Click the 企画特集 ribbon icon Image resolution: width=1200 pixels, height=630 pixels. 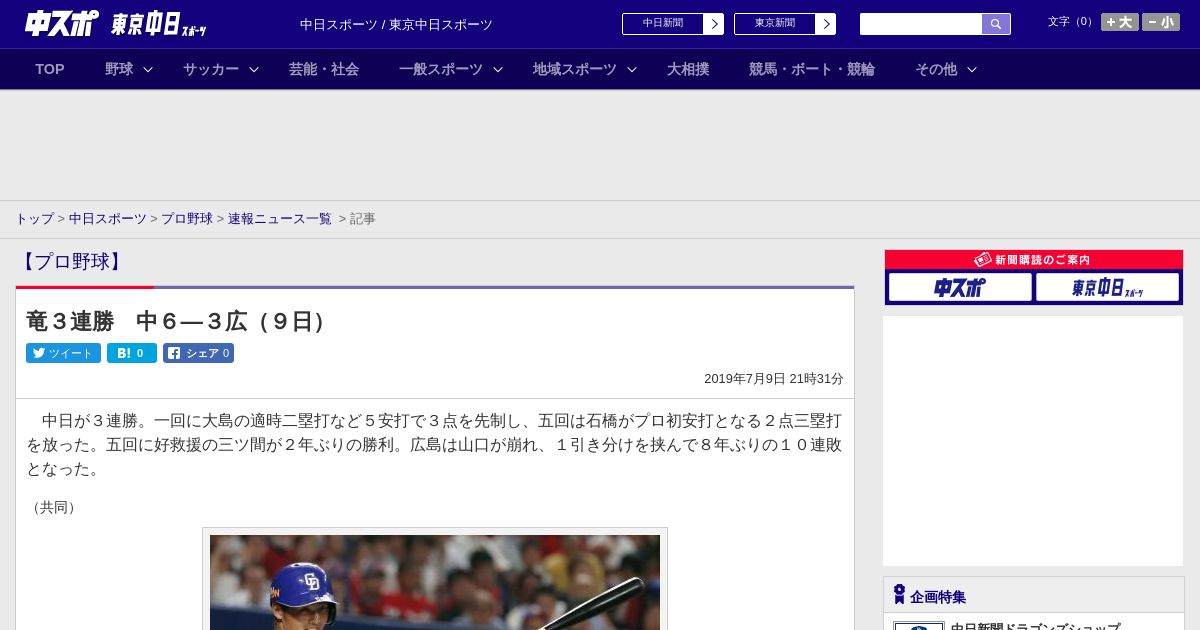click(x=899, y=594)
